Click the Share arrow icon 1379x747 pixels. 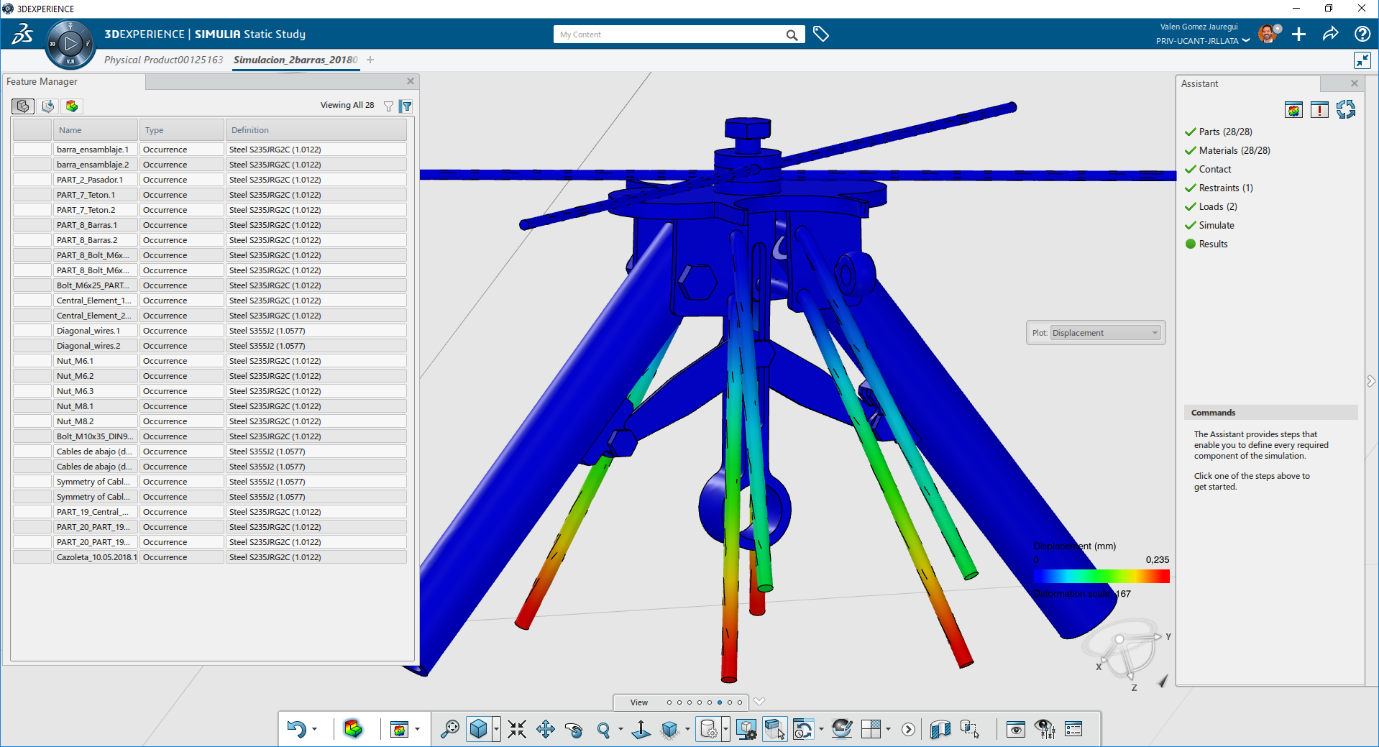[1331, 34]
